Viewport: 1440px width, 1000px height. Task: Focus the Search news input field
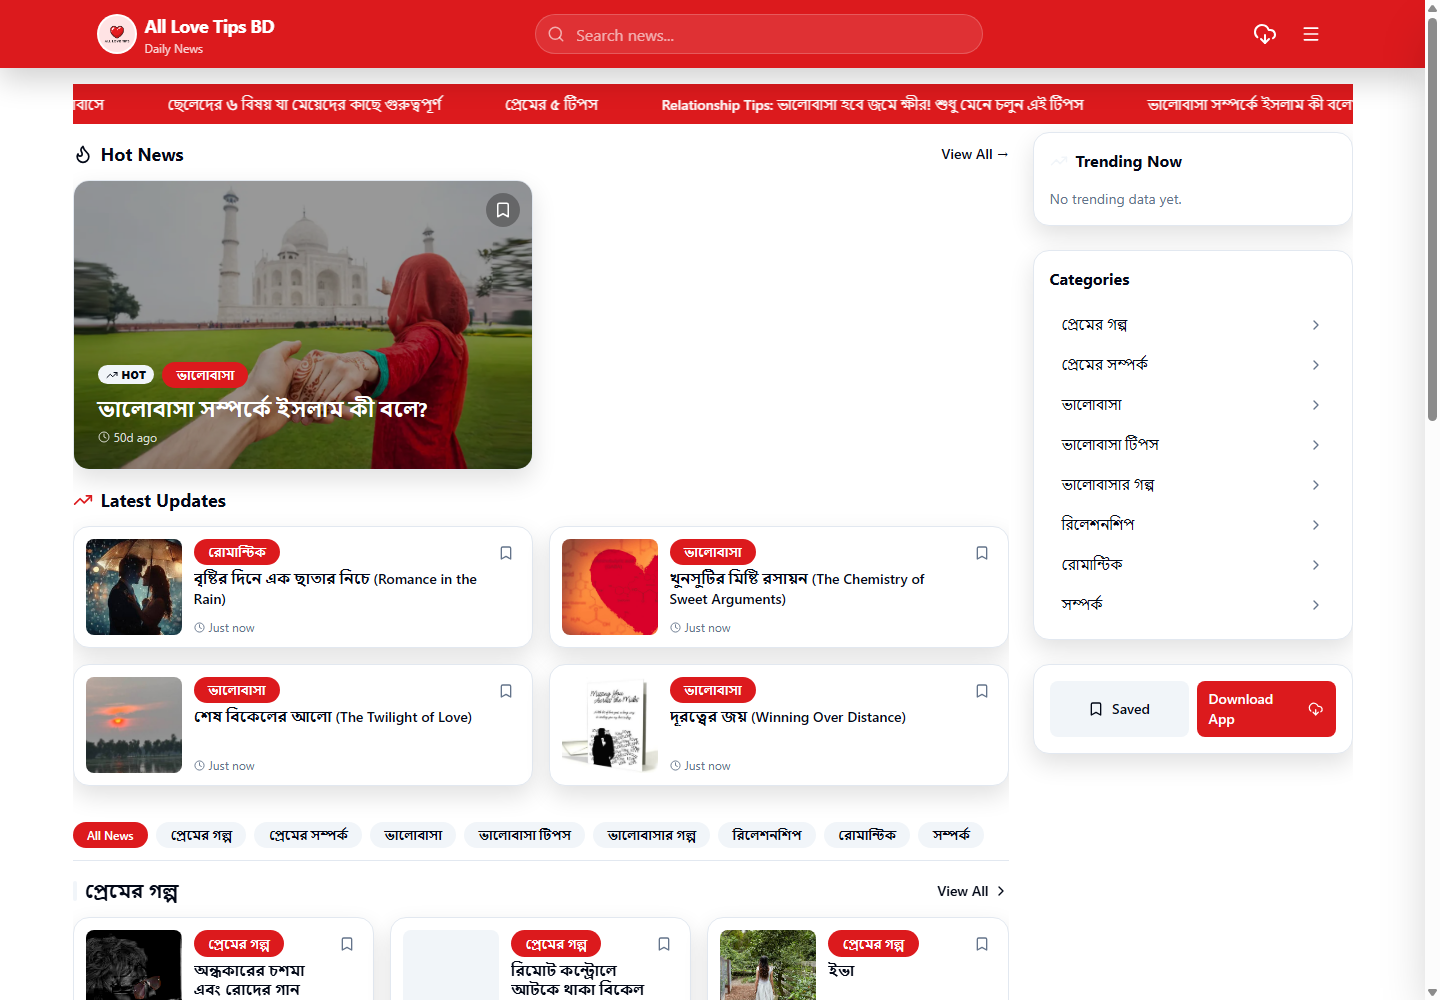coord(759,34)
